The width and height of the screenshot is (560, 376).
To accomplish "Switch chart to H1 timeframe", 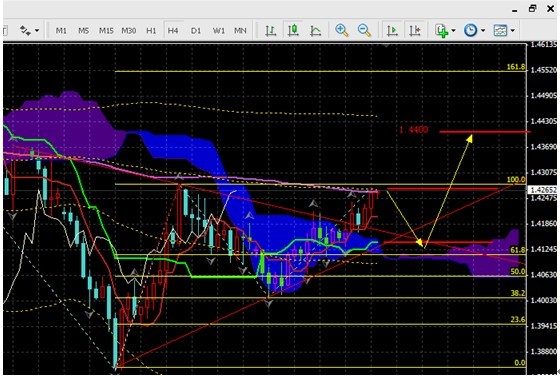I will tap(151, 31).
